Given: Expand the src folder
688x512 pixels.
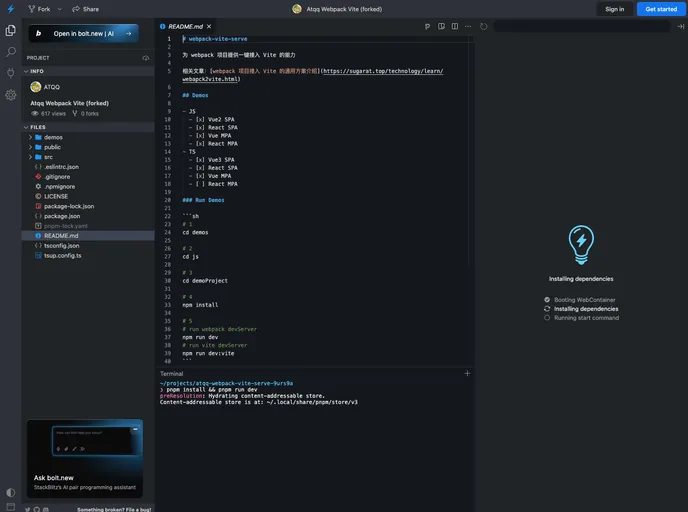Looking at the screenshot, I should coord(88,157).
